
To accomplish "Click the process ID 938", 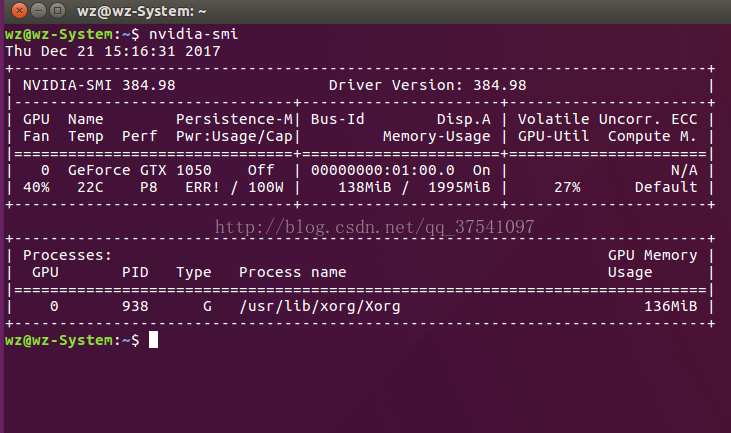I will coord(135,307).
